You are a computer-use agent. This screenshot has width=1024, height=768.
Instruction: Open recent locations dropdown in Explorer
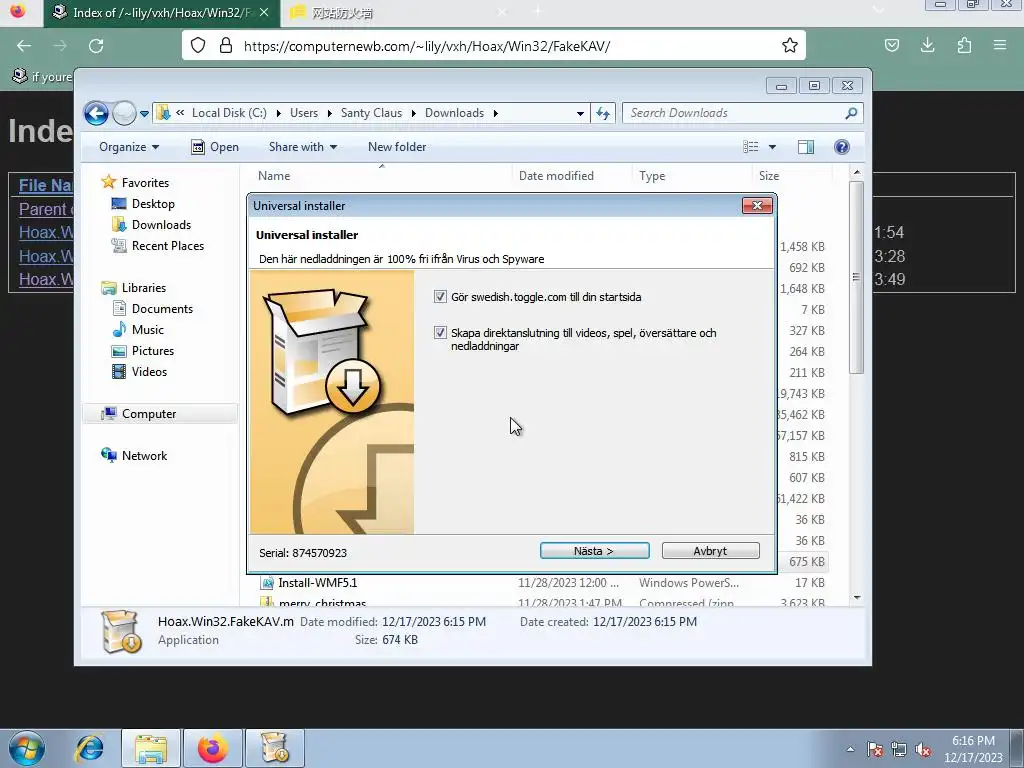click(144, 114)
